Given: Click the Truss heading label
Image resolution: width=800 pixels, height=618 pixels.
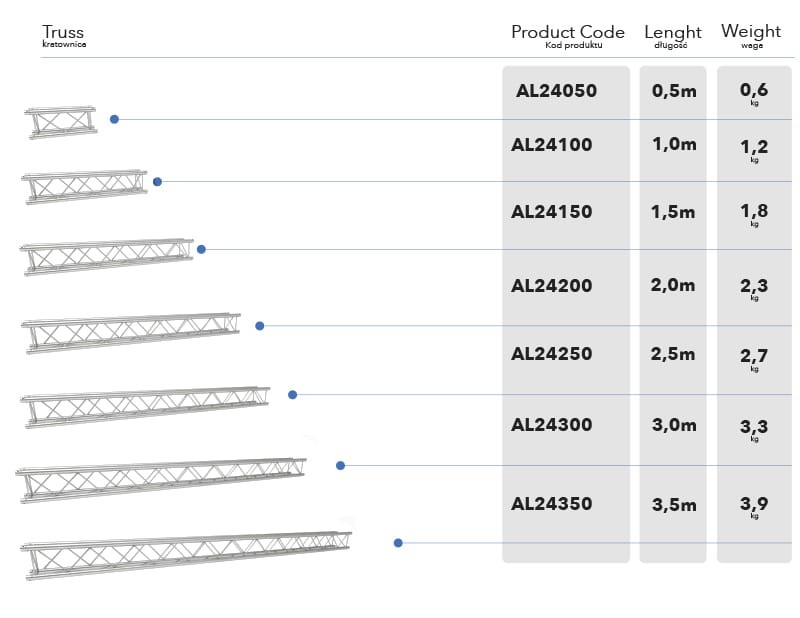Looking at the screenshot, I should pos(63,33).
